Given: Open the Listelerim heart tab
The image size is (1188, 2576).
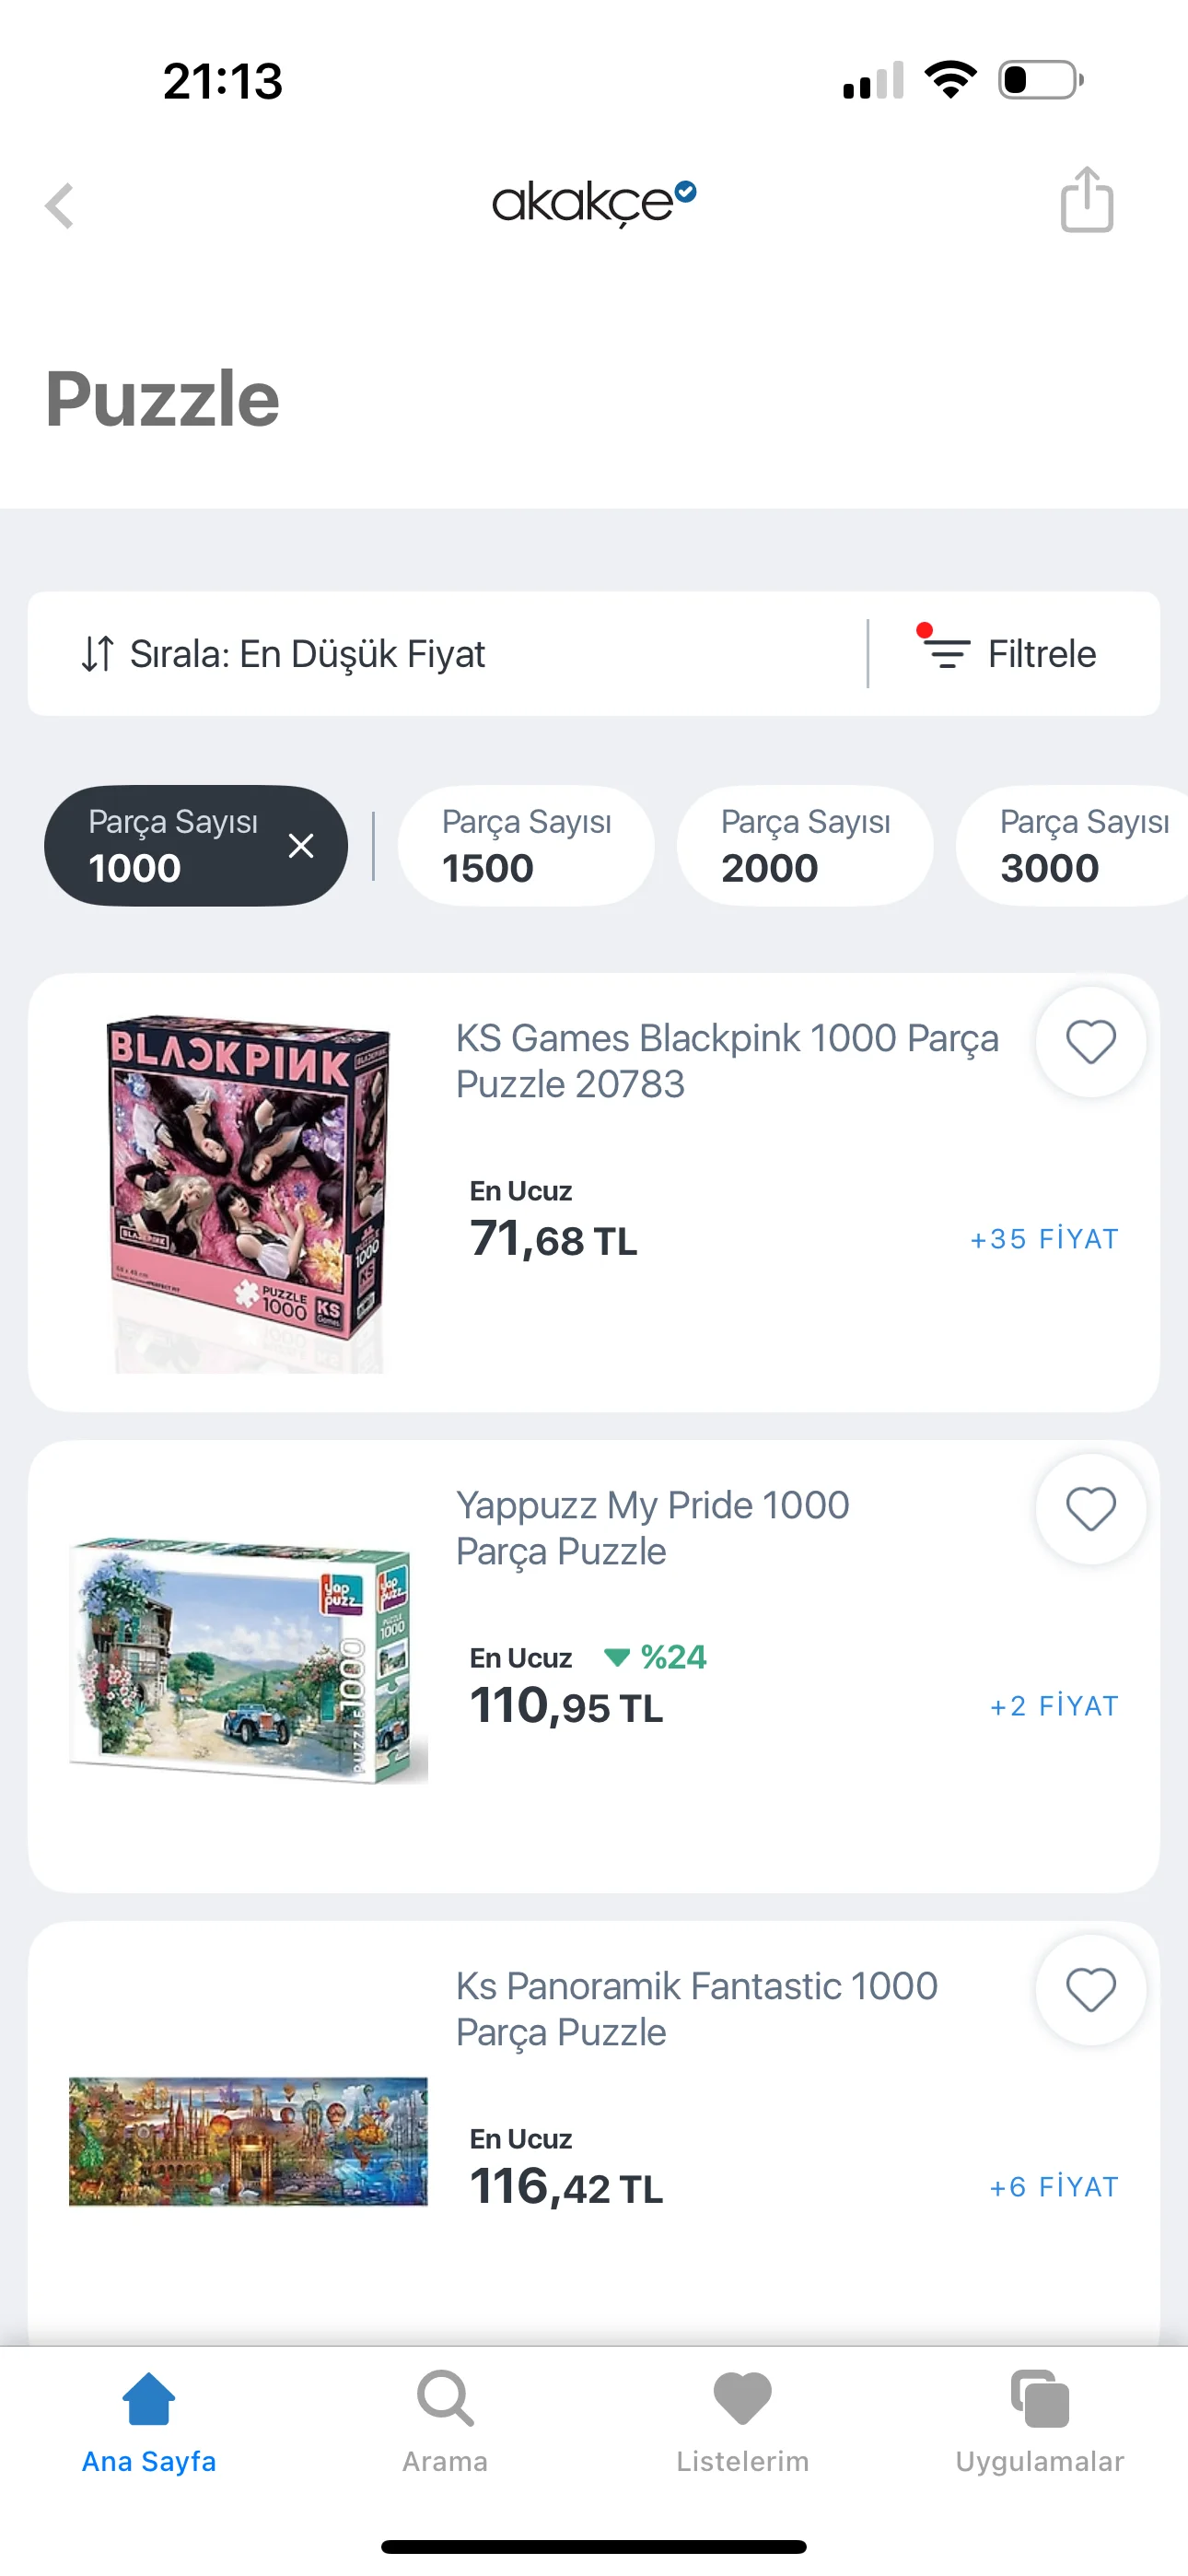Looking at the screenshot, I should click(x=742, y=2420).
